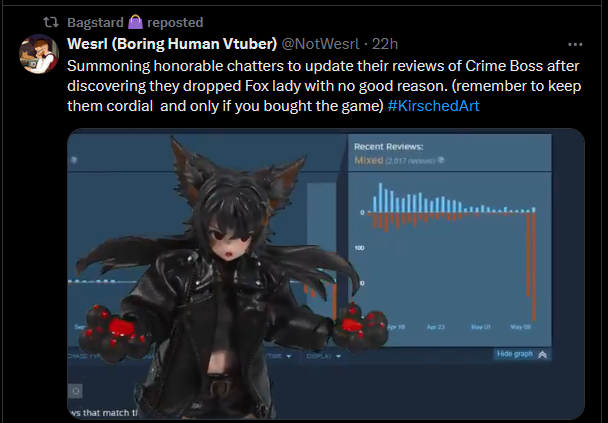Select the tall orange negative bar at May 08
Screen dimensions: 608x423
(534, 267)
